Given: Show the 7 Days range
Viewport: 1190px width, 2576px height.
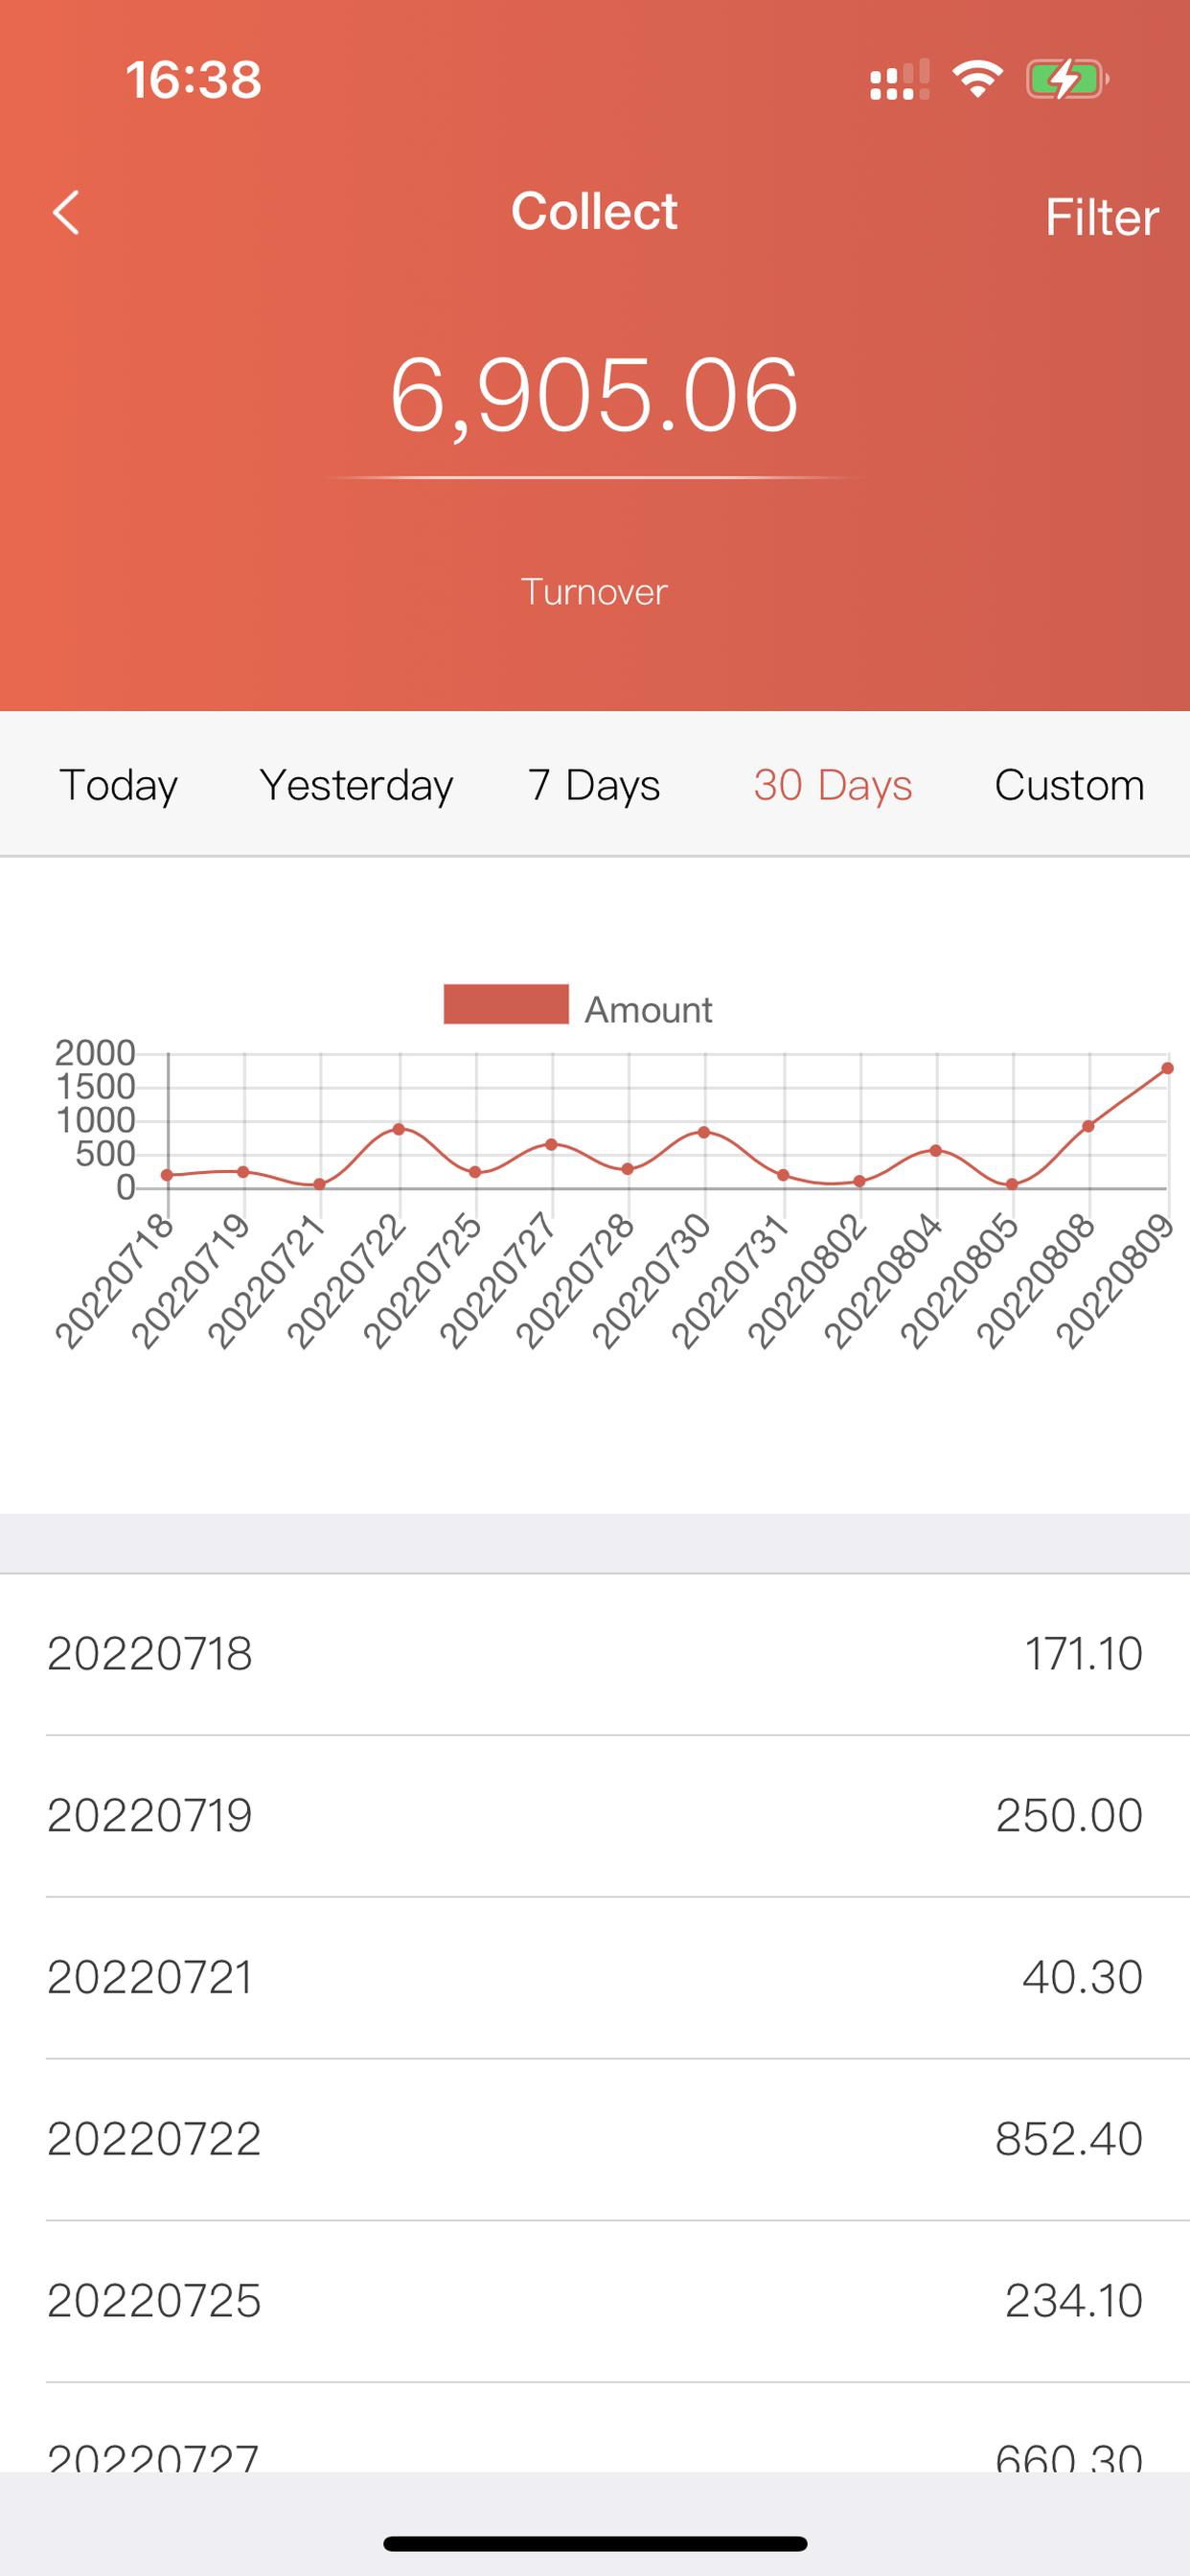Looking at the screenshot, I should pyautogui.click(x=594, y=784).
